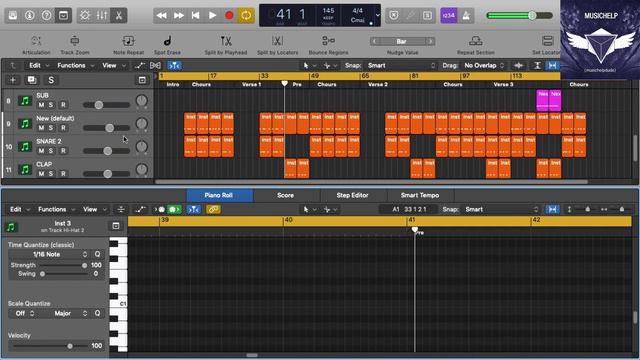
Task: Open the LCD display mode dropdown arrow
Action: 378,16
